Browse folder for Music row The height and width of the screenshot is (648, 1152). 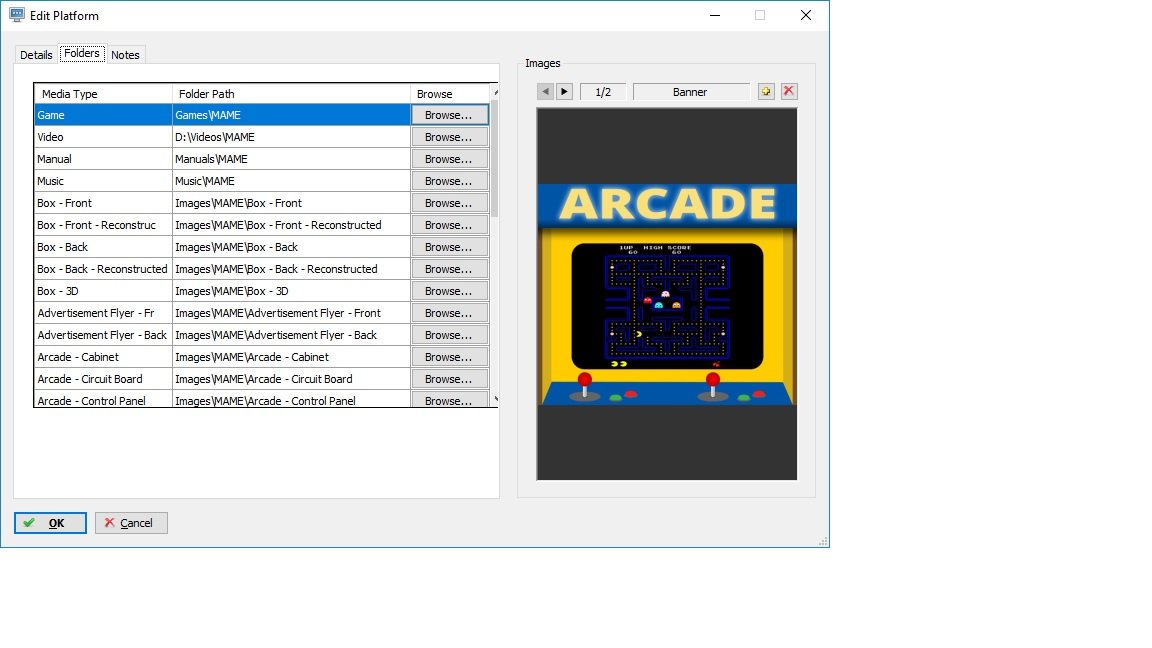(x=450, y=181)
